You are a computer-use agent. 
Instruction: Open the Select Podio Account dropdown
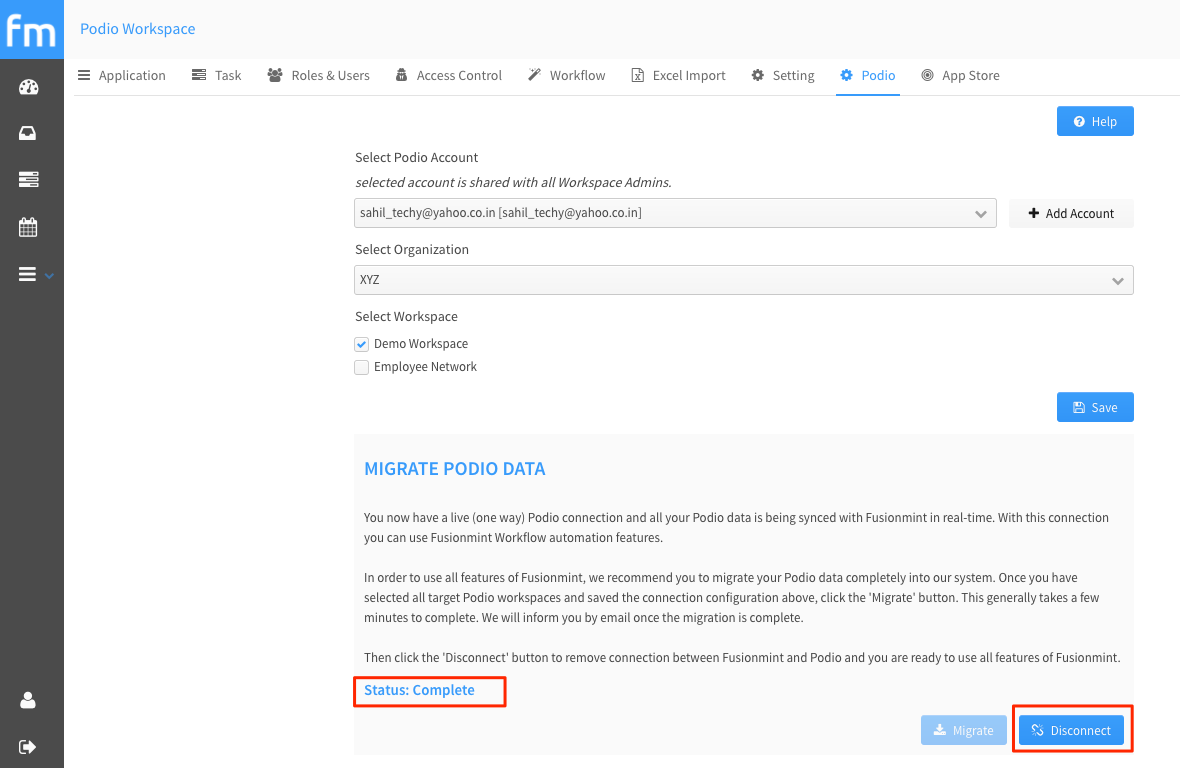point(675,213)
